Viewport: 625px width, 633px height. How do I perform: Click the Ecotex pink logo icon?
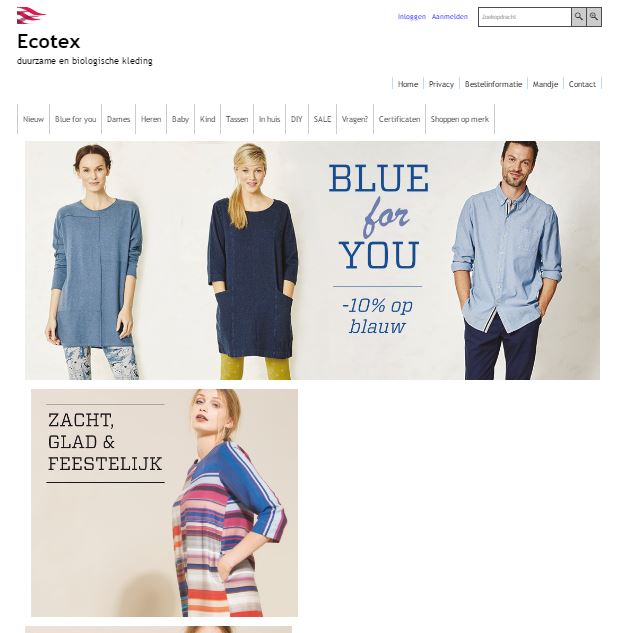tap(31, 15)
